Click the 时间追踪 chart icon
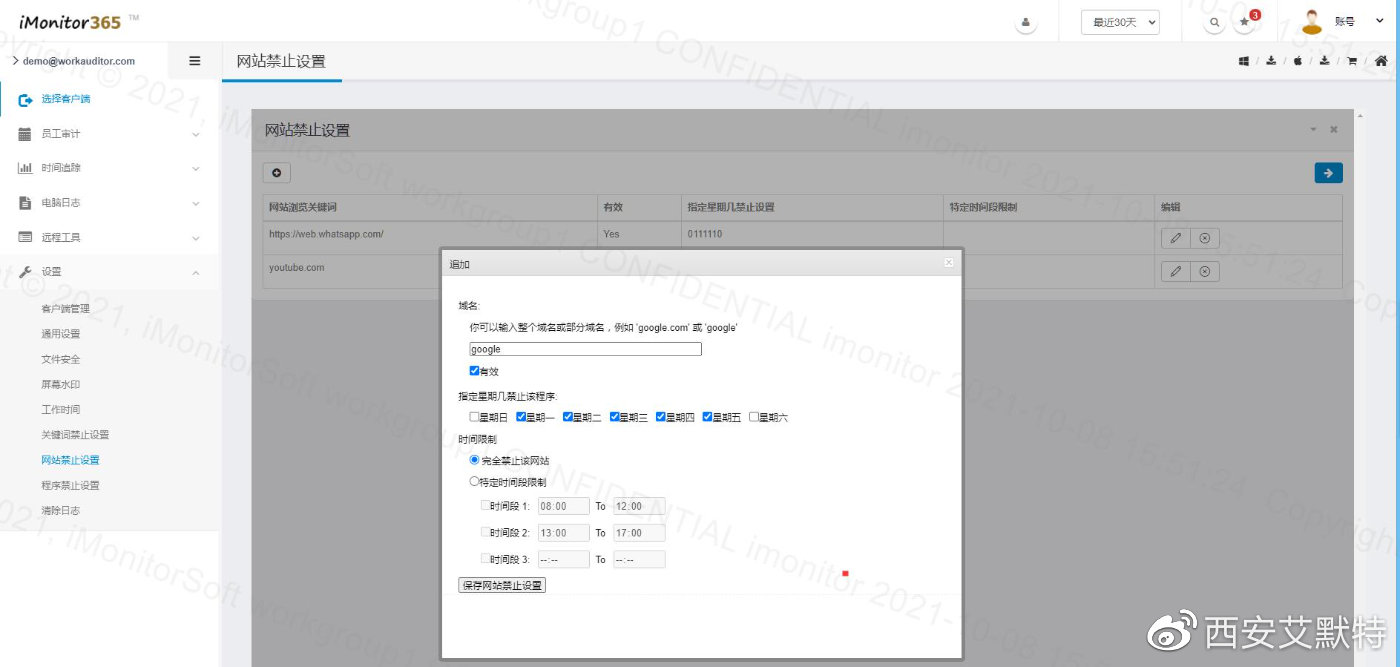The image size is (1400, 667). pos(25,168)
